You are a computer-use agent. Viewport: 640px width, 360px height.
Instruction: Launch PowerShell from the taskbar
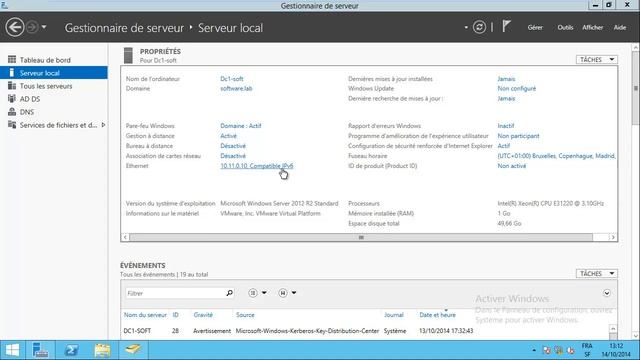71,350
